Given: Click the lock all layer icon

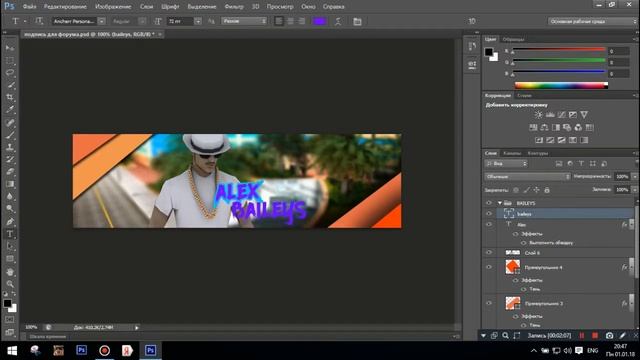Looking at the screenshot, I should pos(547,190).
